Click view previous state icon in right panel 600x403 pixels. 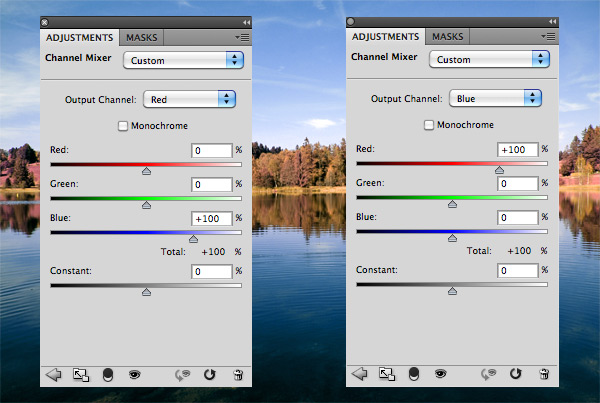[488, 374]
